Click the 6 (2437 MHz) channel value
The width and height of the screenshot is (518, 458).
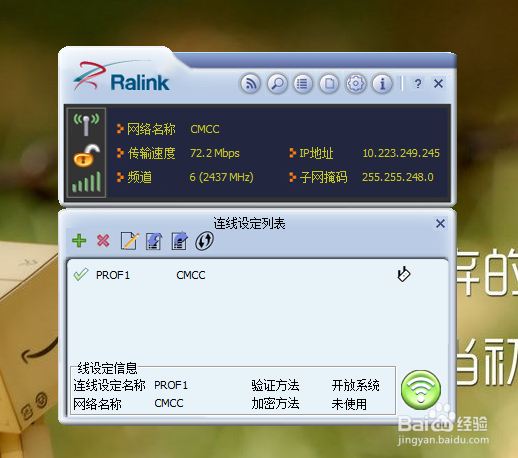pos(221,177)
